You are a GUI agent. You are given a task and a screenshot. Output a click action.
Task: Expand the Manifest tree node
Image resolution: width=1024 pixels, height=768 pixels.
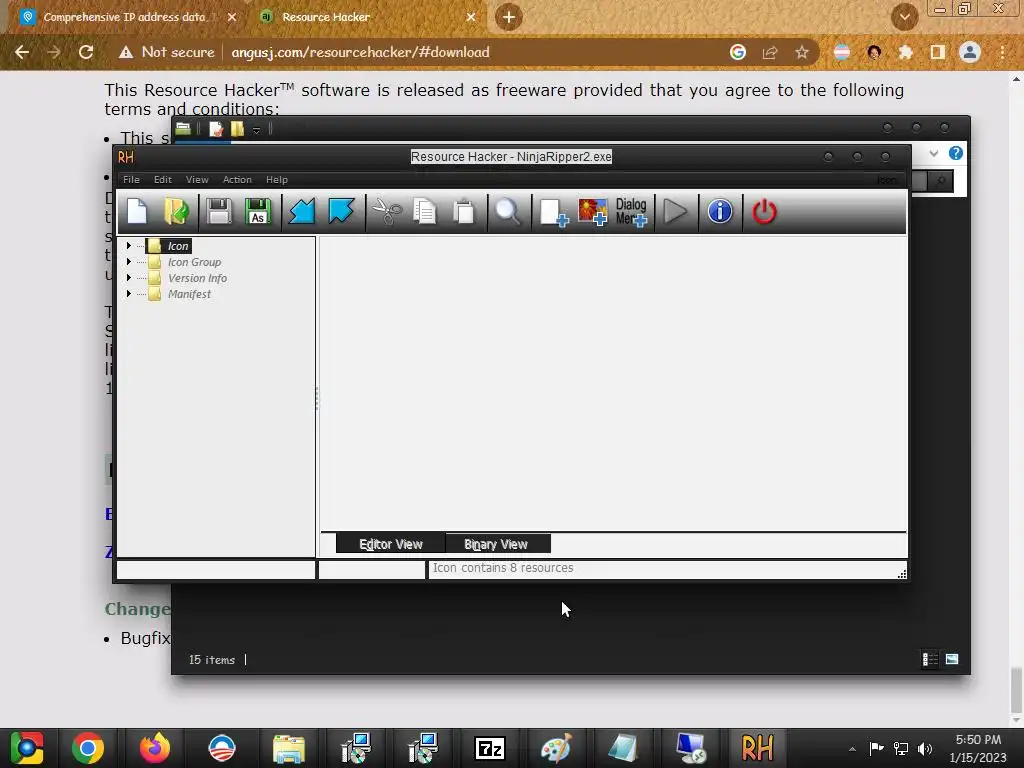(x=129, y=294)
